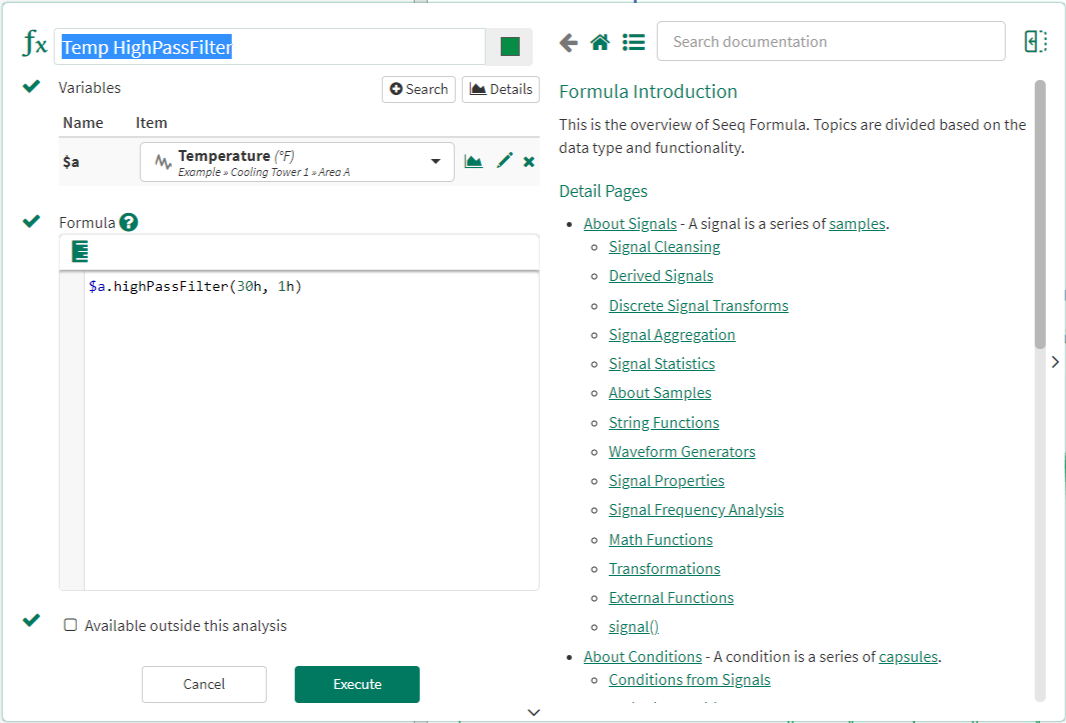
Task: Show trend for variable $a
Action: (474, 161)
